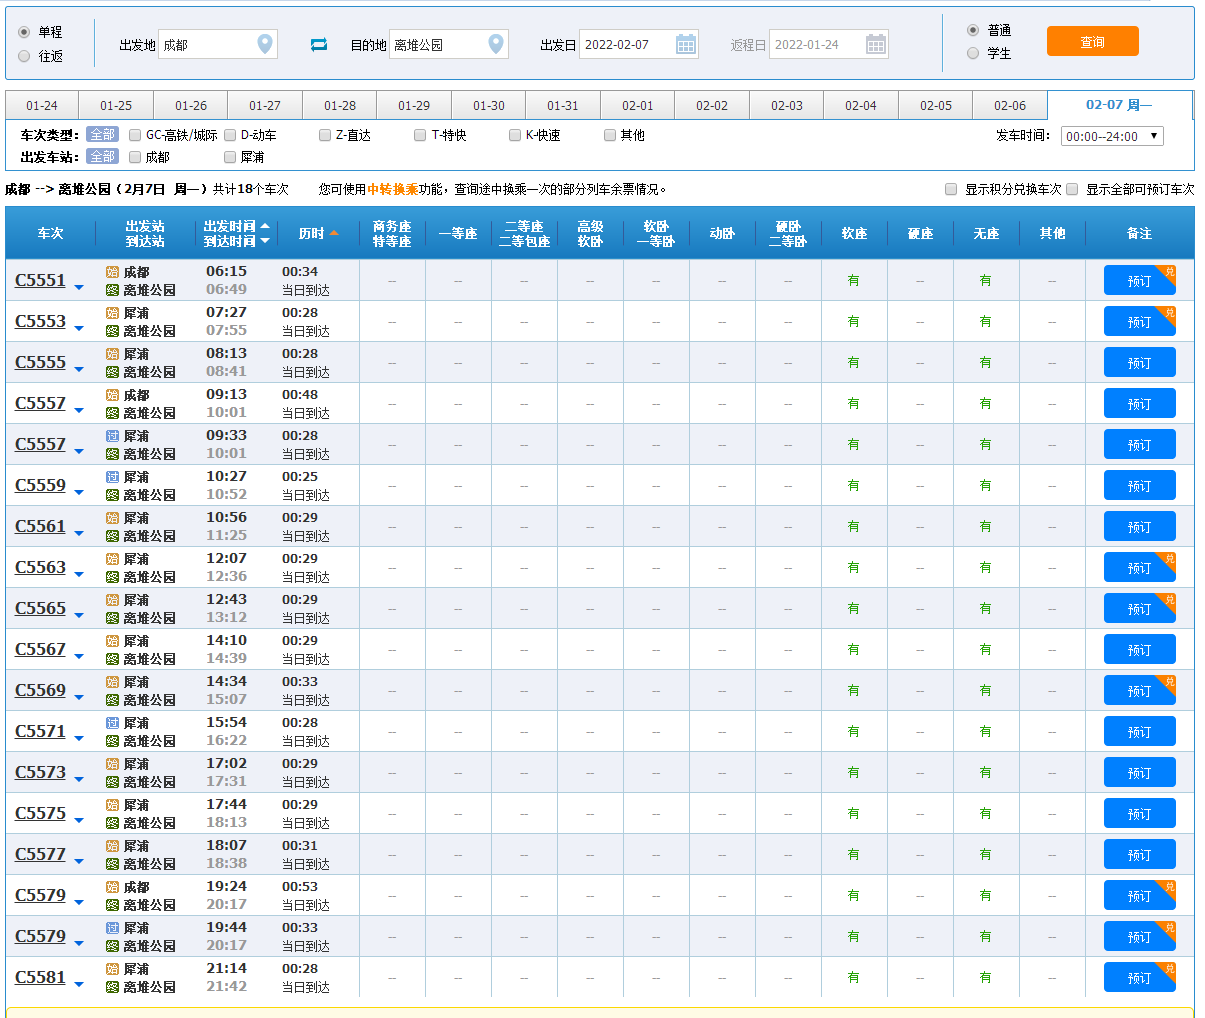Click location pin icon in 出发地 field

click(x=265, y=44)
